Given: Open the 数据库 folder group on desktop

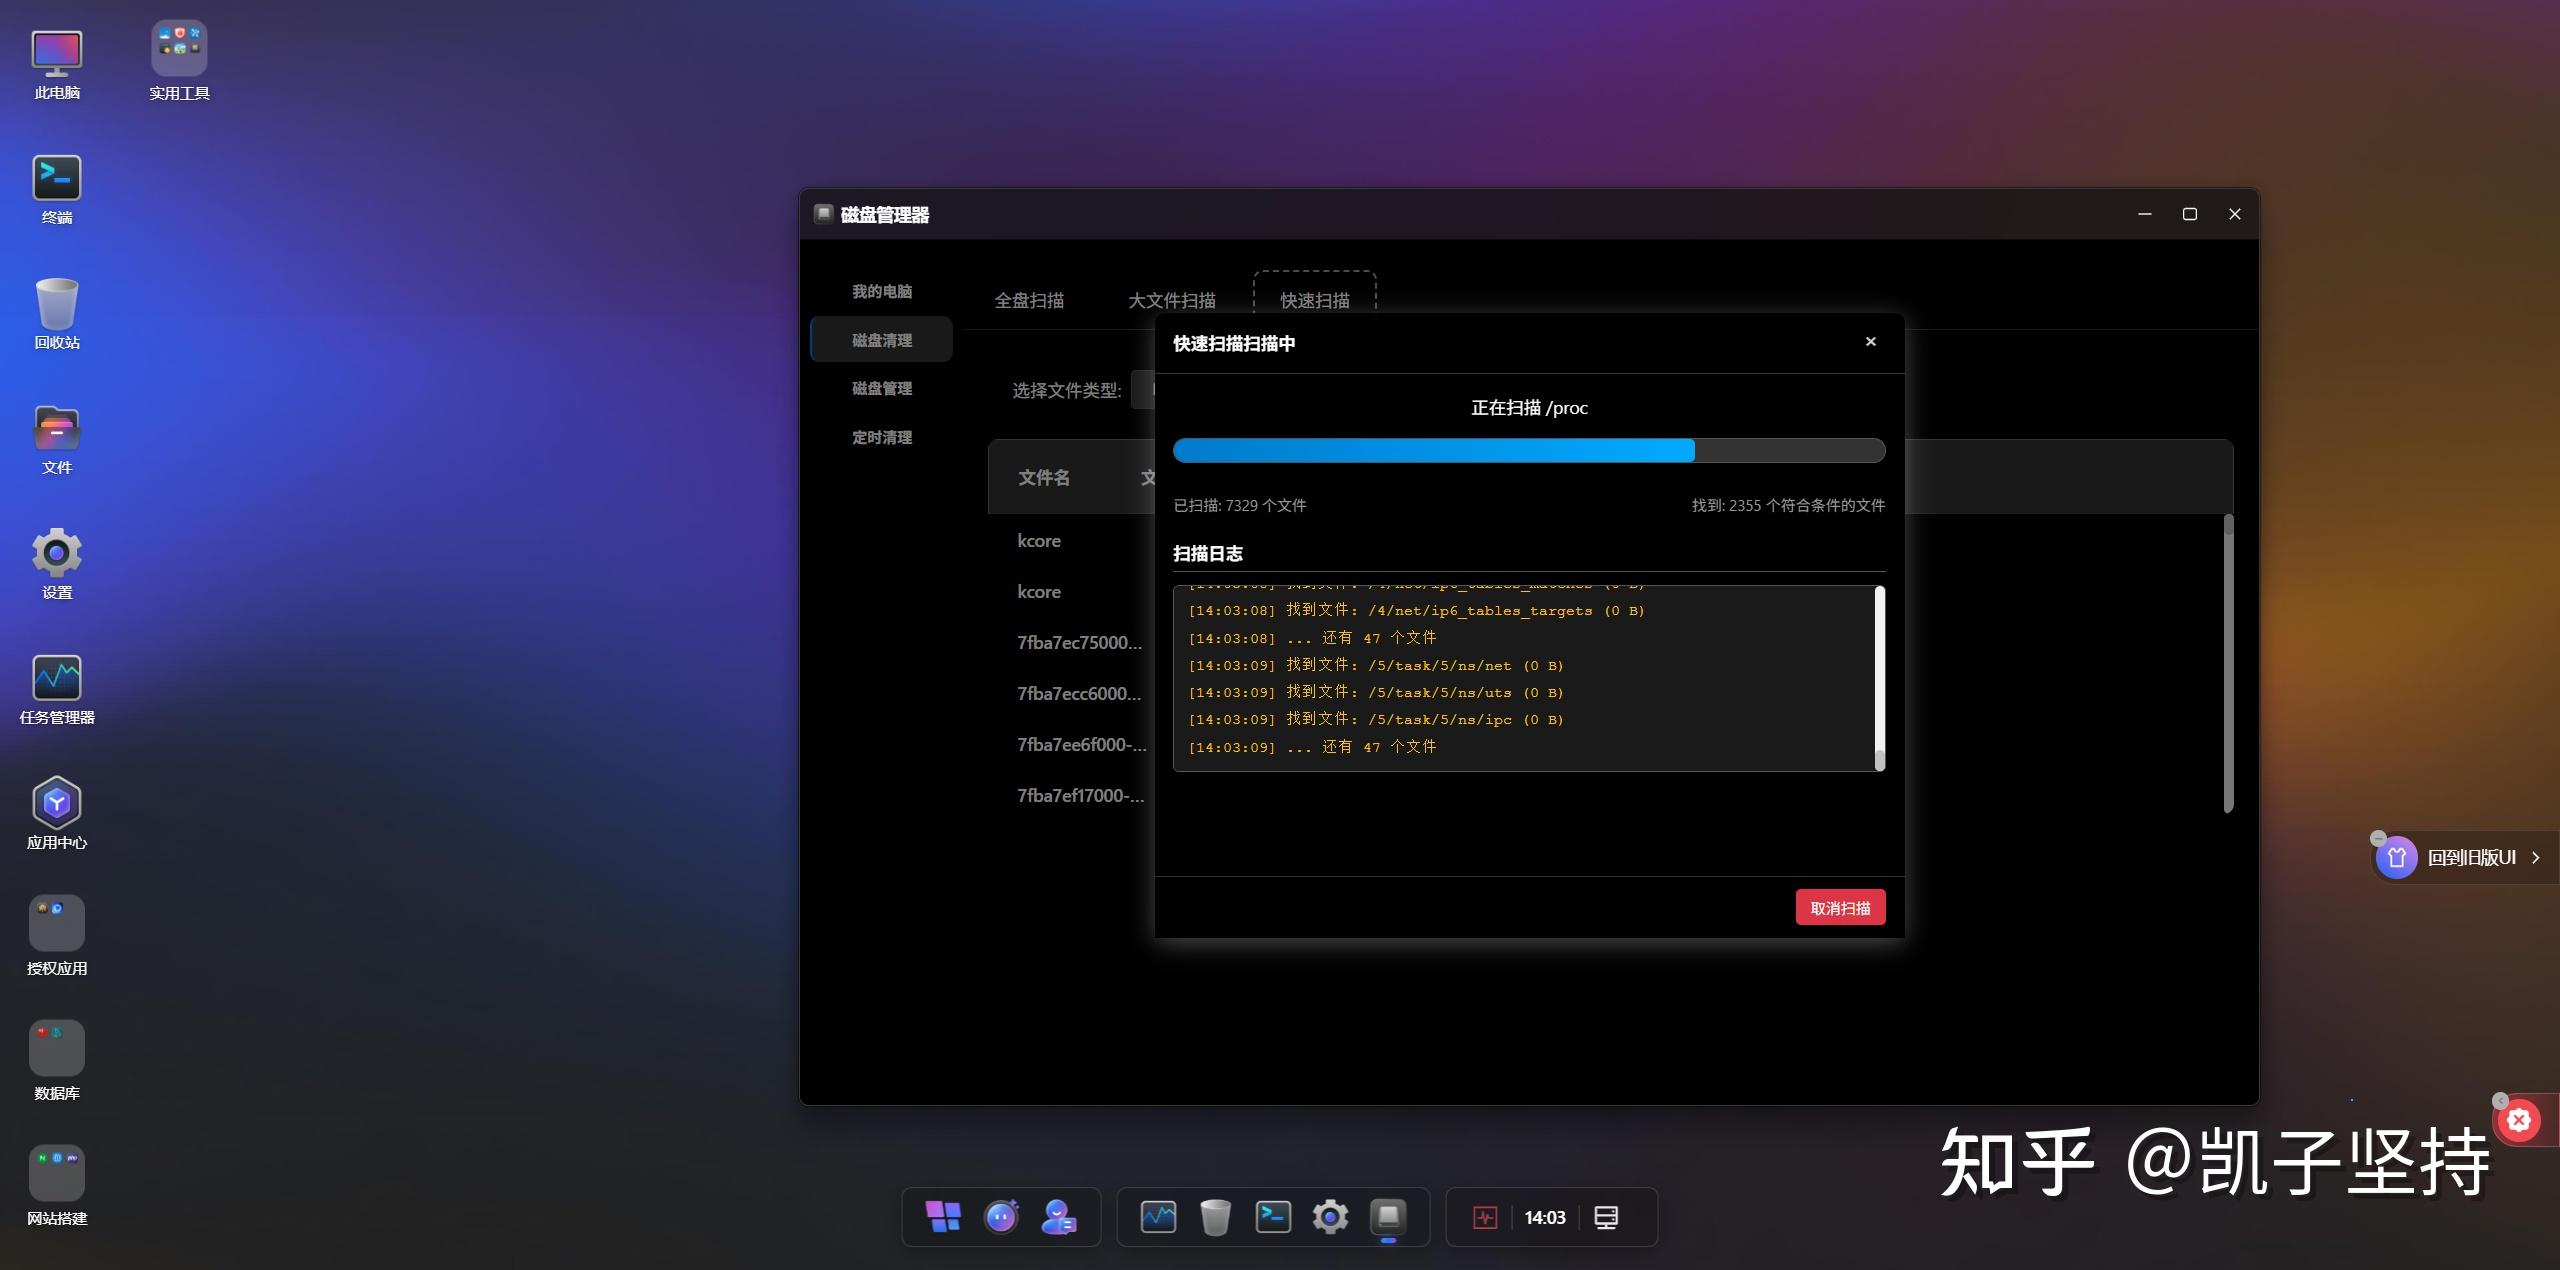Looking at the screenshot, I should pyautogui.click(x=57, y=1049).
